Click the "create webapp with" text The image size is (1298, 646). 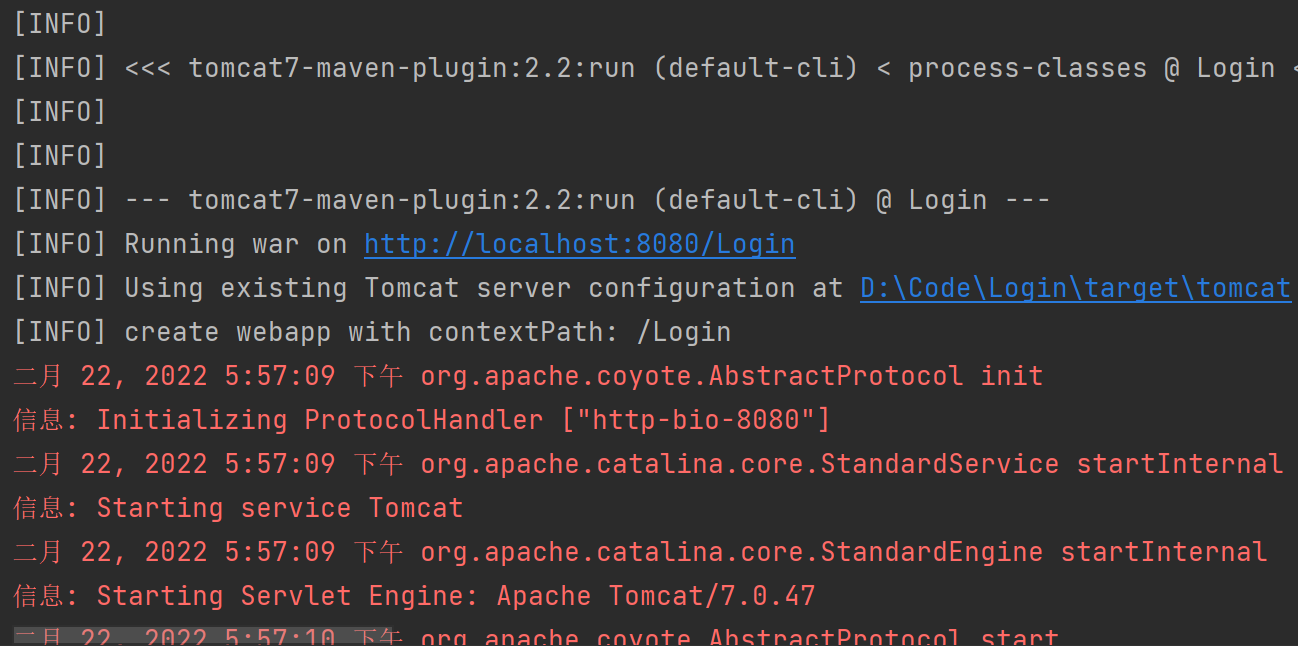point(267,332)
